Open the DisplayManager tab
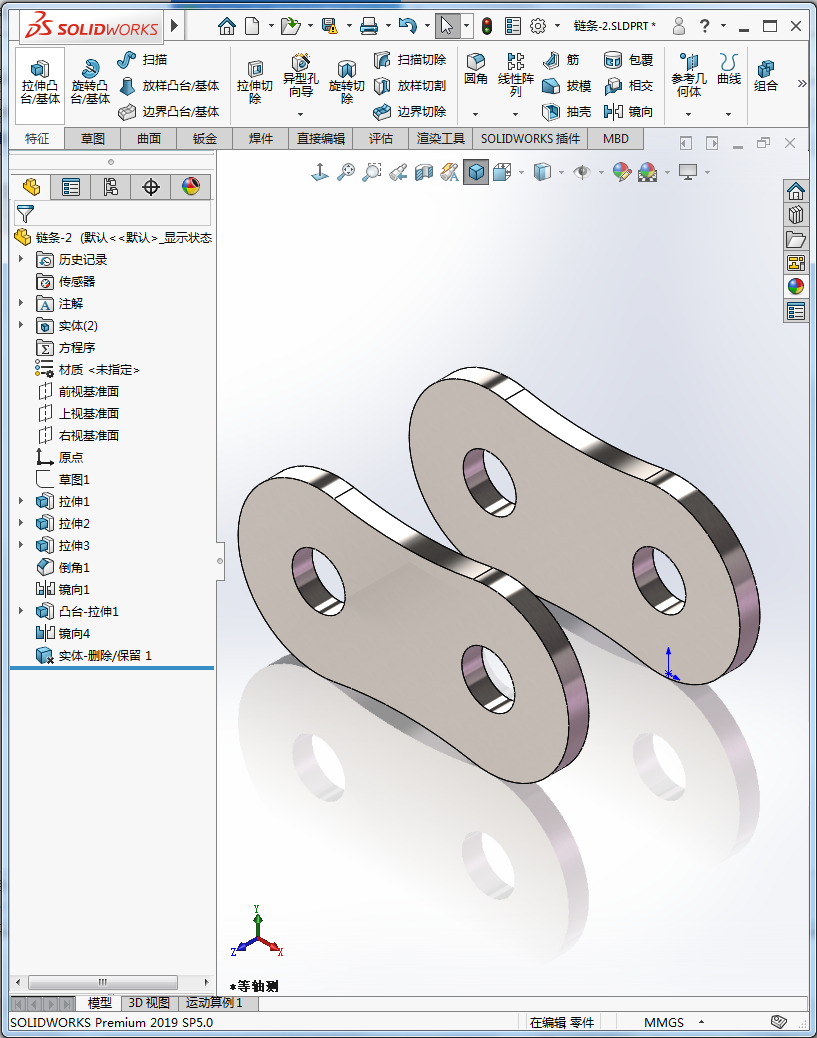 [191, 187]
